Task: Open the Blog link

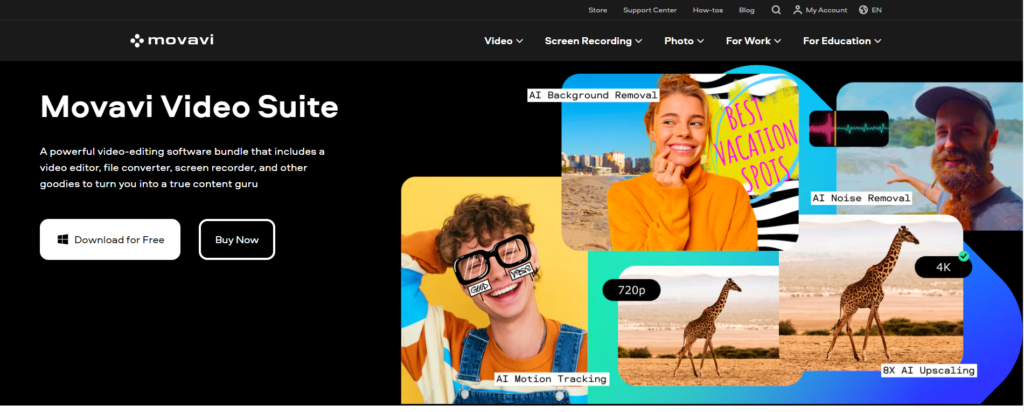Action: click(746, 10)
